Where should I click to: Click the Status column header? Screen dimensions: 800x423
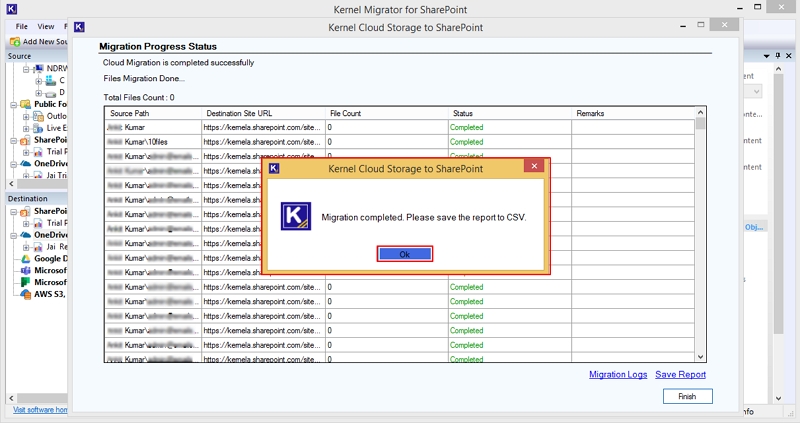pos(510,113)
